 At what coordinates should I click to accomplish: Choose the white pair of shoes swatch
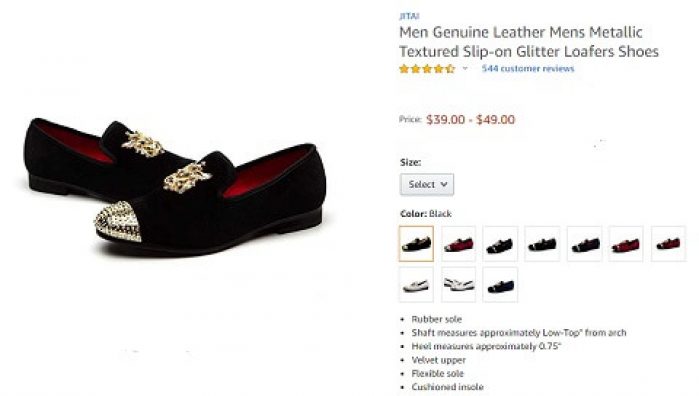[458, 285]
